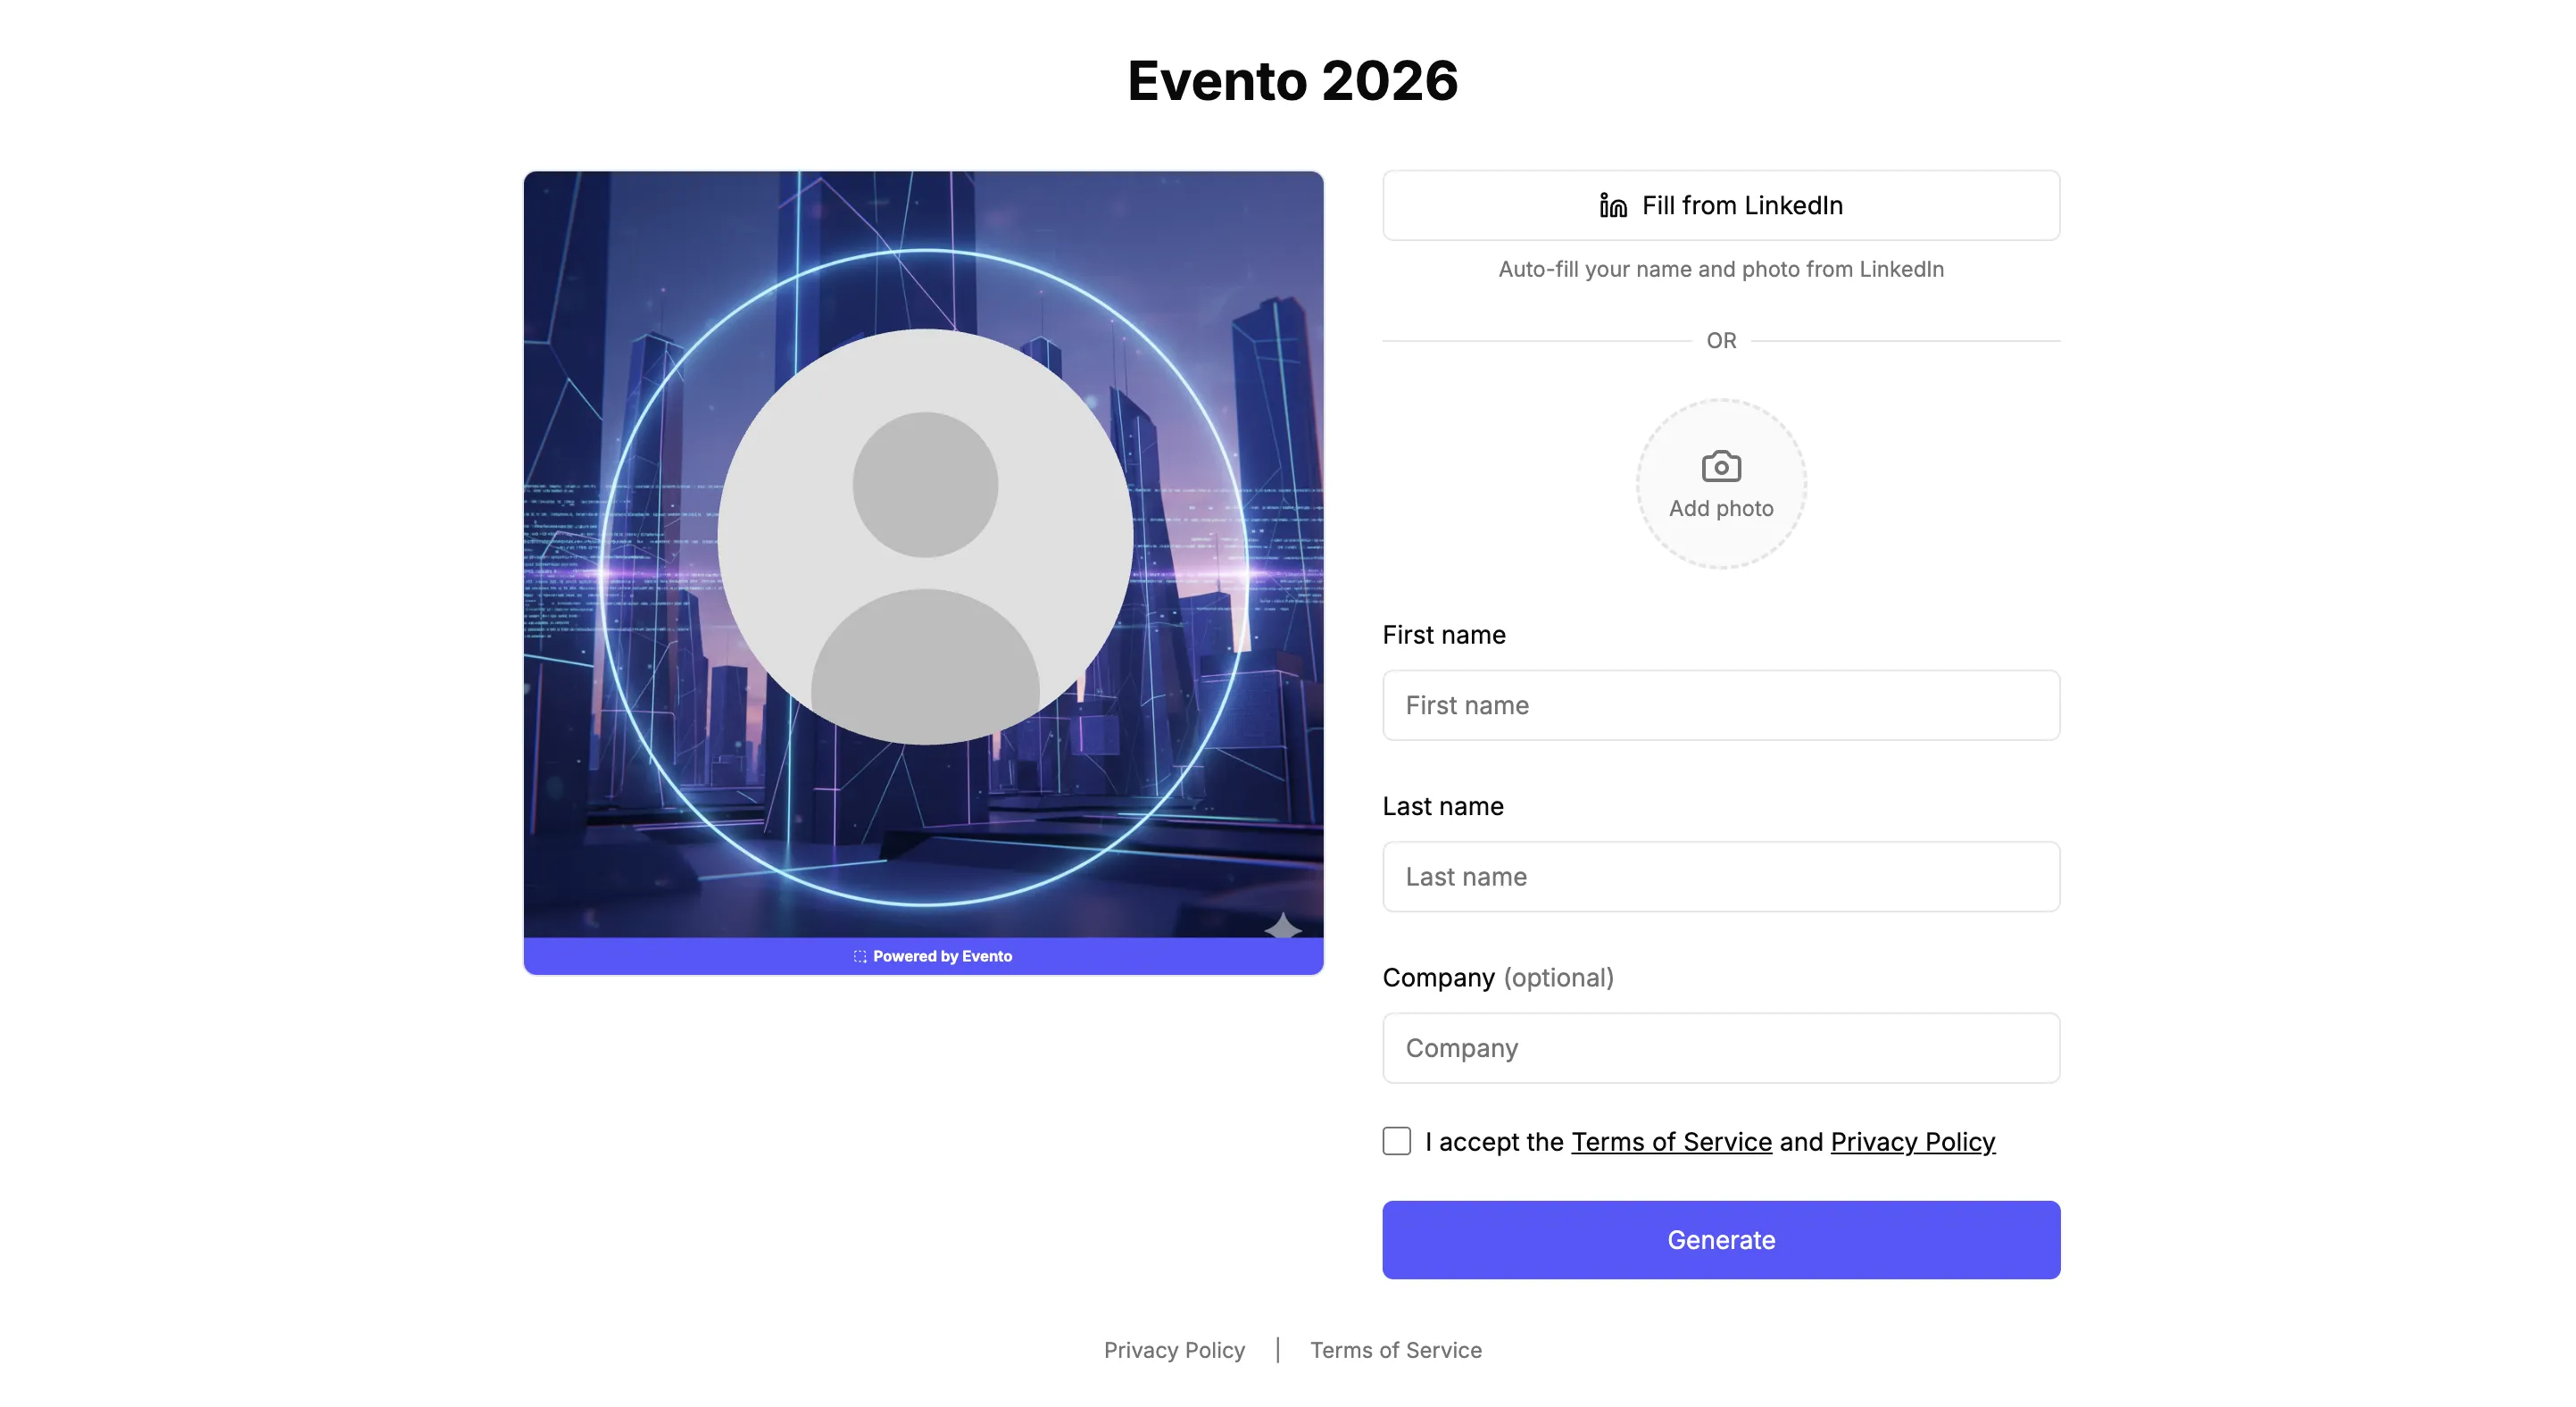This screenshot has width=2576, height=1407.
Task: Click the small Evento logo in the banner
Action: click(859, 956)
